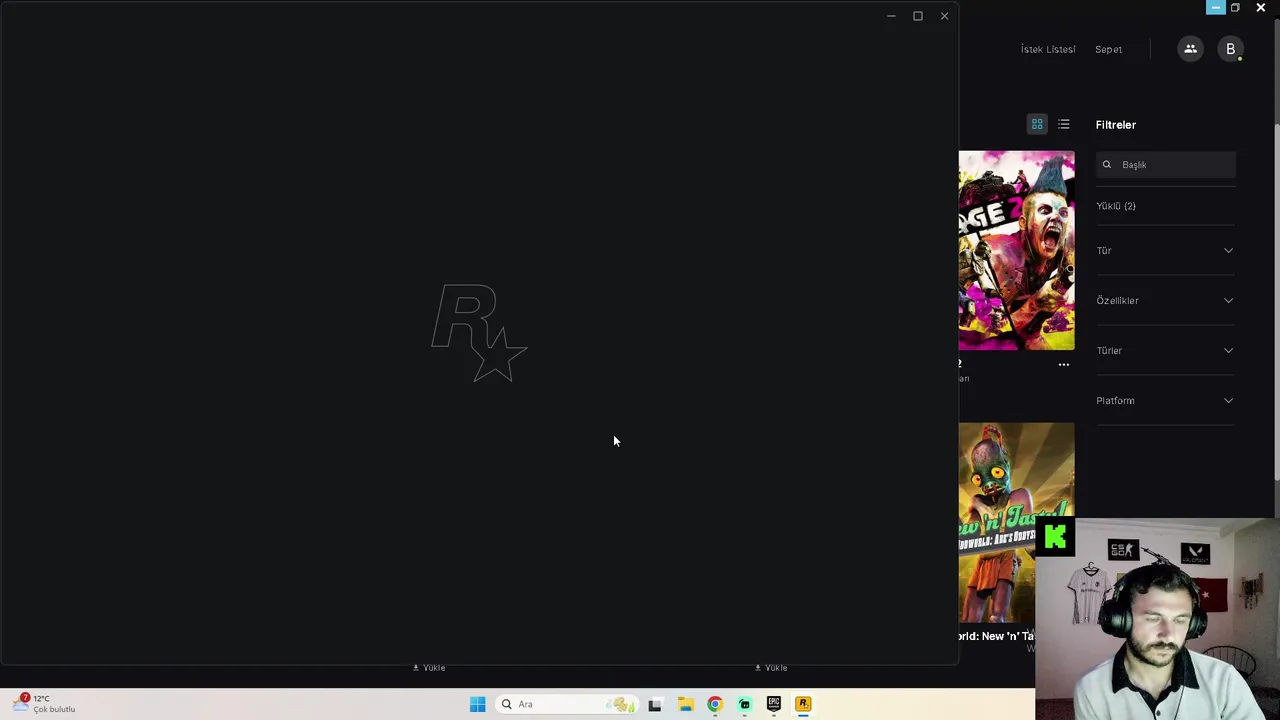Viewport: 1280px width, 720px height.
Task: Click the right Yükle install button
Action: (x=771, y=667)
